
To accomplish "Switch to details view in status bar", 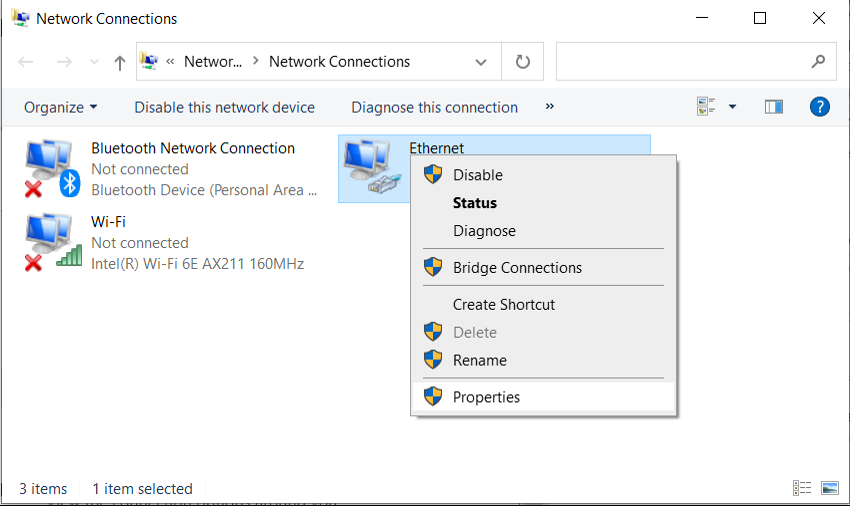I will point(803,488).
